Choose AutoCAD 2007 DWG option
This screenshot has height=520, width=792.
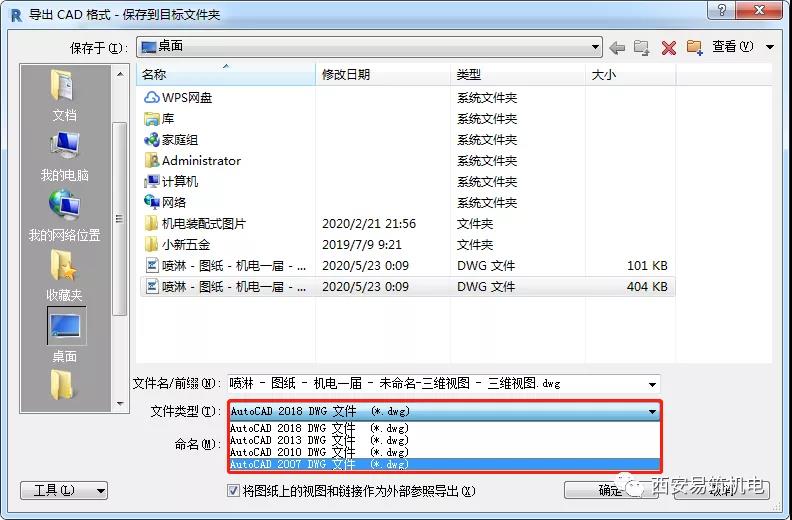444,464
